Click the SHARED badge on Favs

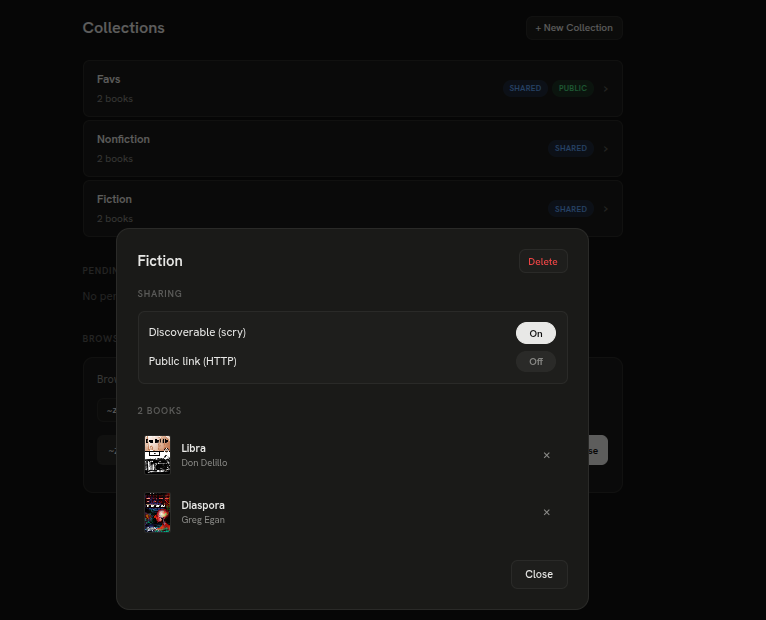[525, 88]
